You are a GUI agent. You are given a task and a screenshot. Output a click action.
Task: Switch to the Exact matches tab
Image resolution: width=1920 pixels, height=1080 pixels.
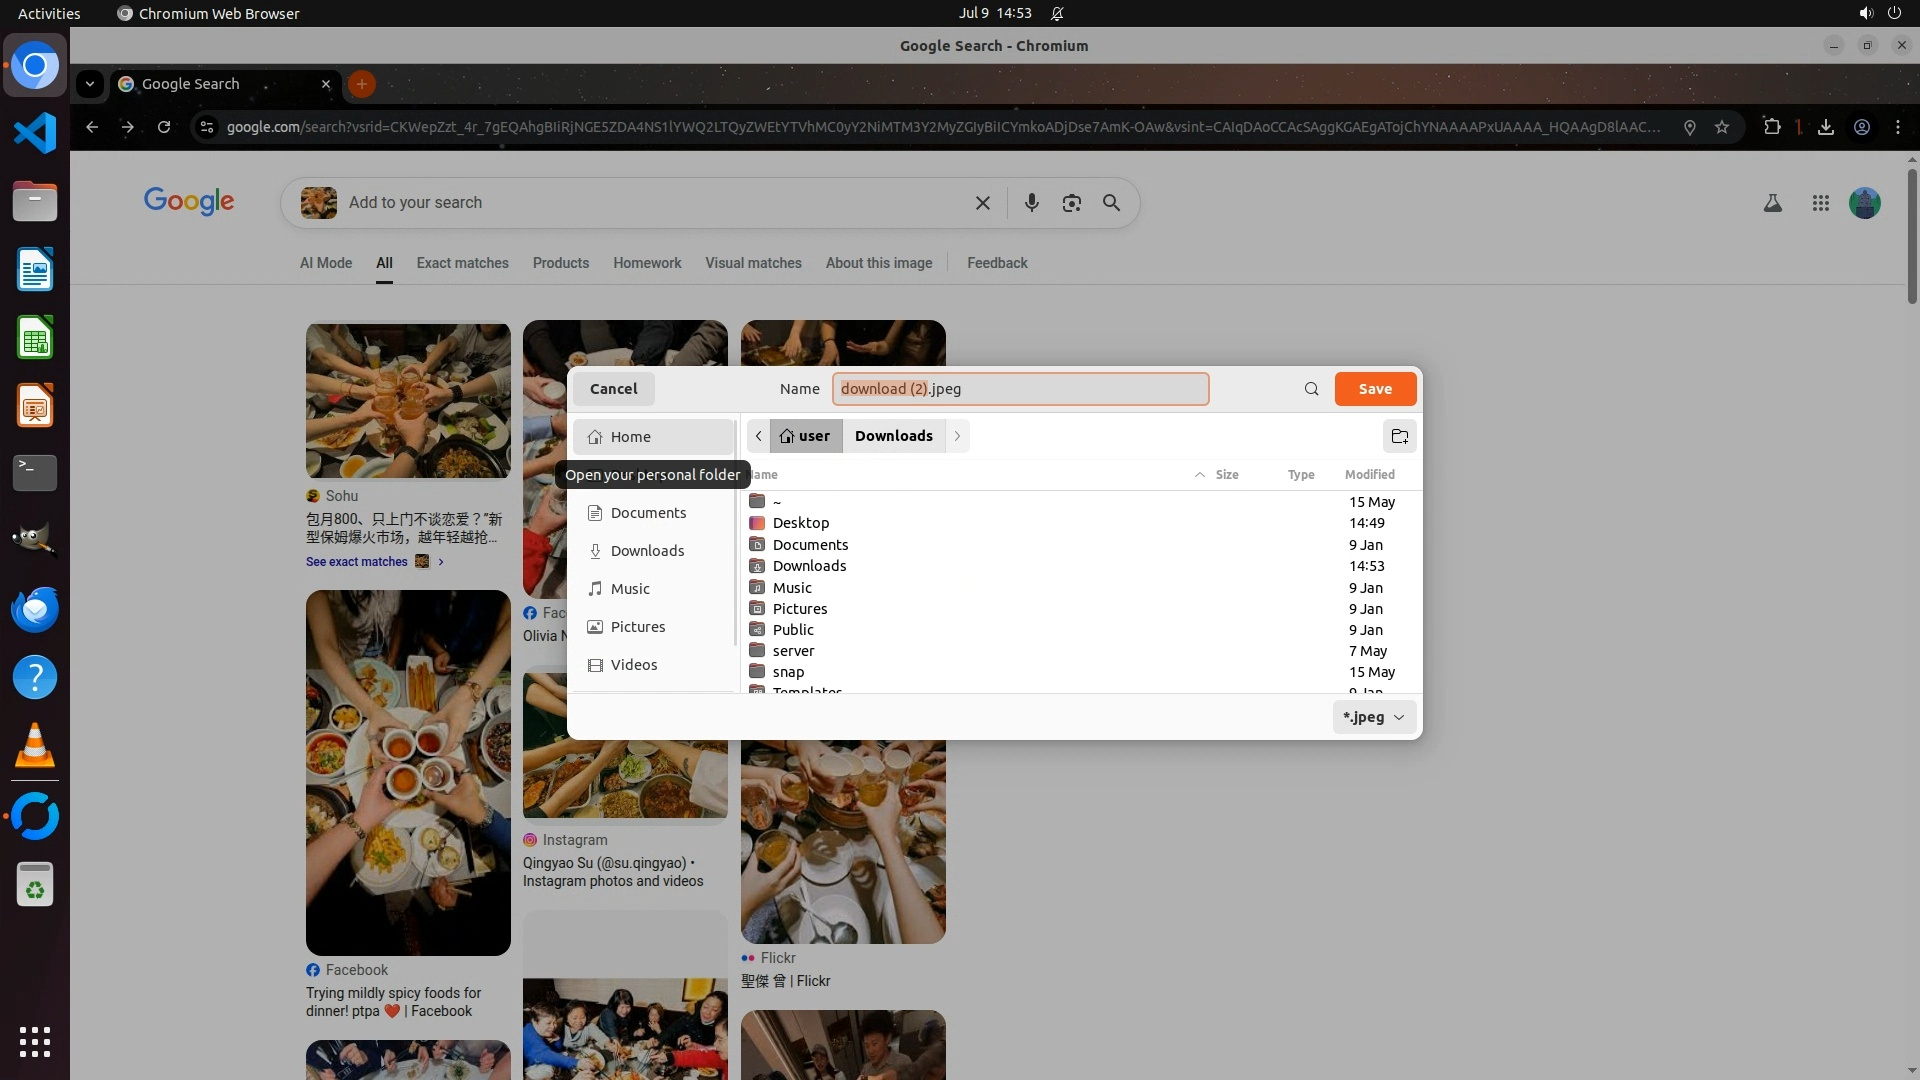(x=462, y=263)
